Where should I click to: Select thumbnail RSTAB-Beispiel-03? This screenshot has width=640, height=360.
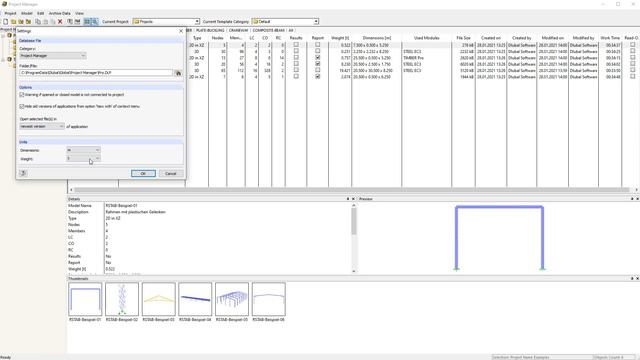(158, 299)
